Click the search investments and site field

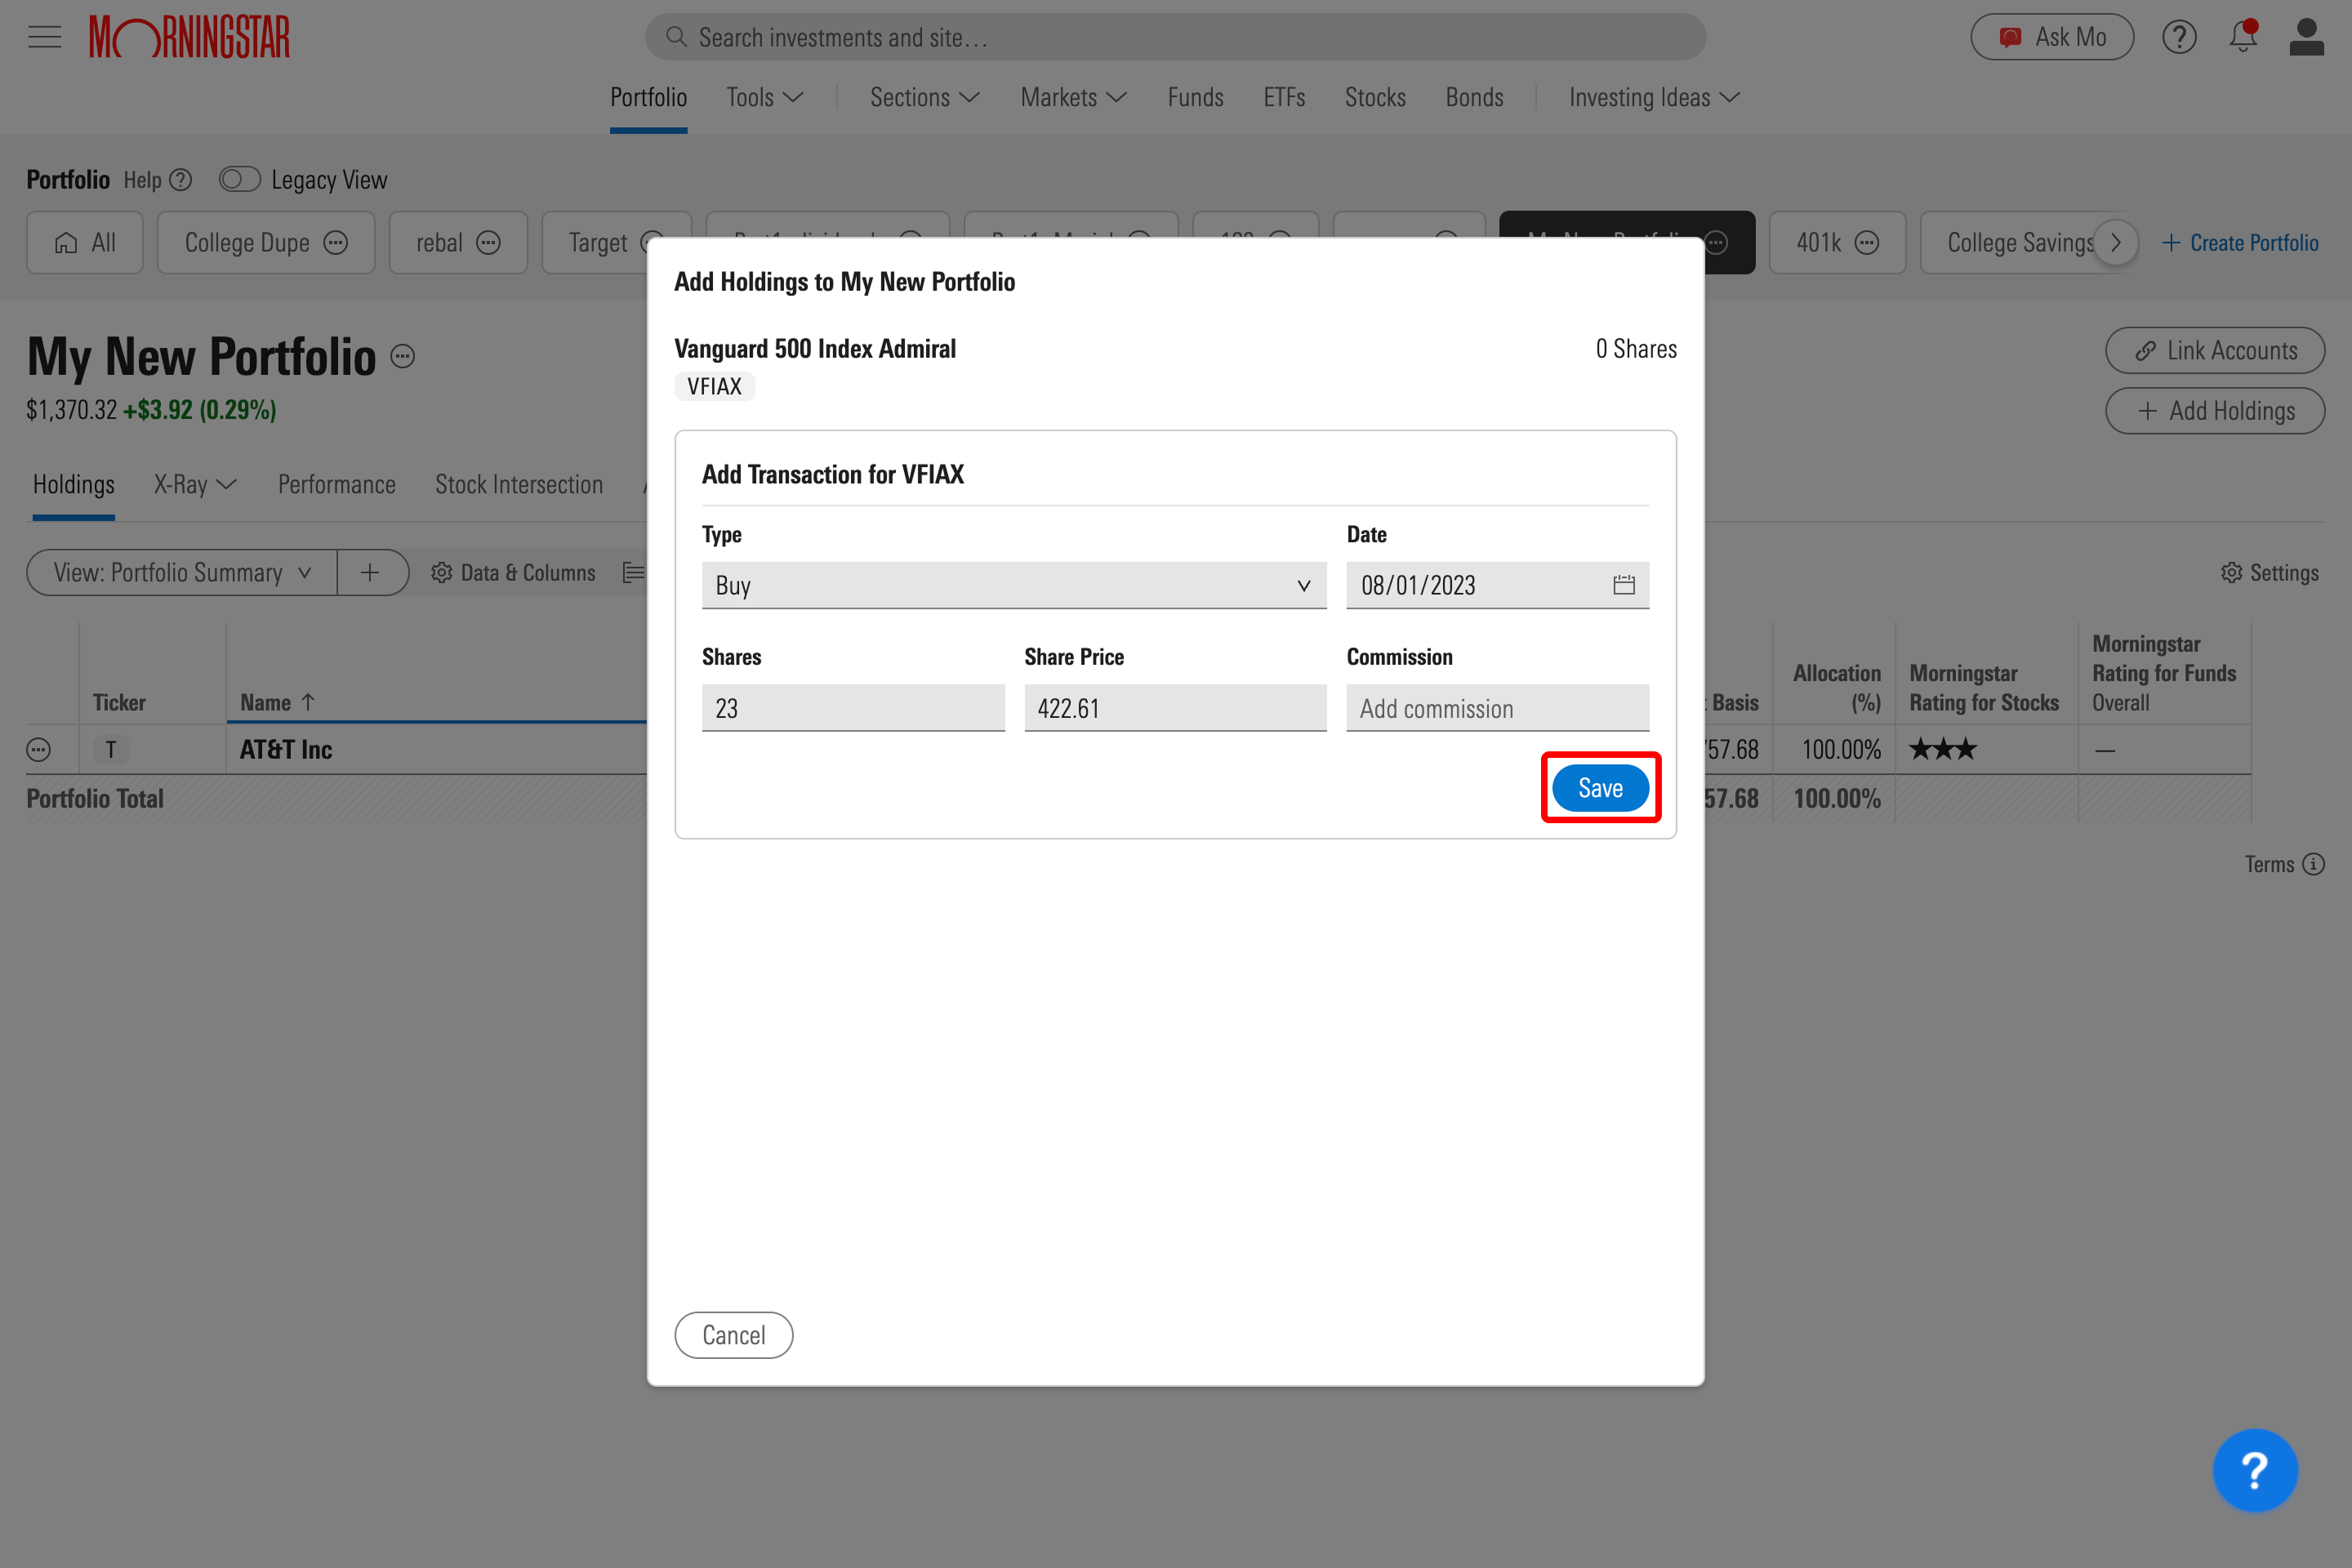click(1175, 37)
